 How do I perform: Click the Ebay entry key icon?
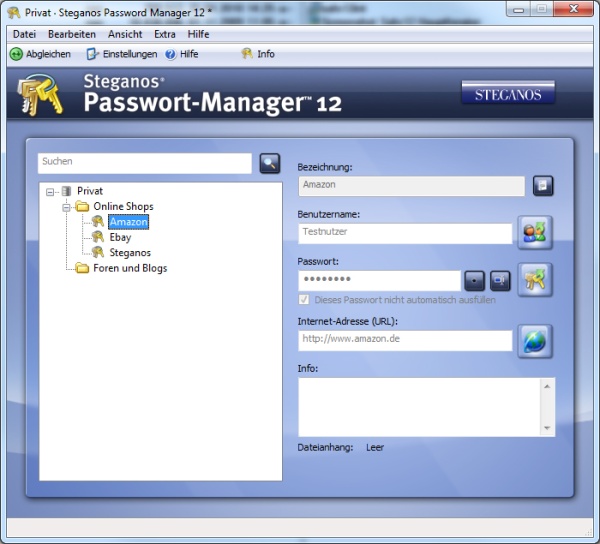(98, 237)
